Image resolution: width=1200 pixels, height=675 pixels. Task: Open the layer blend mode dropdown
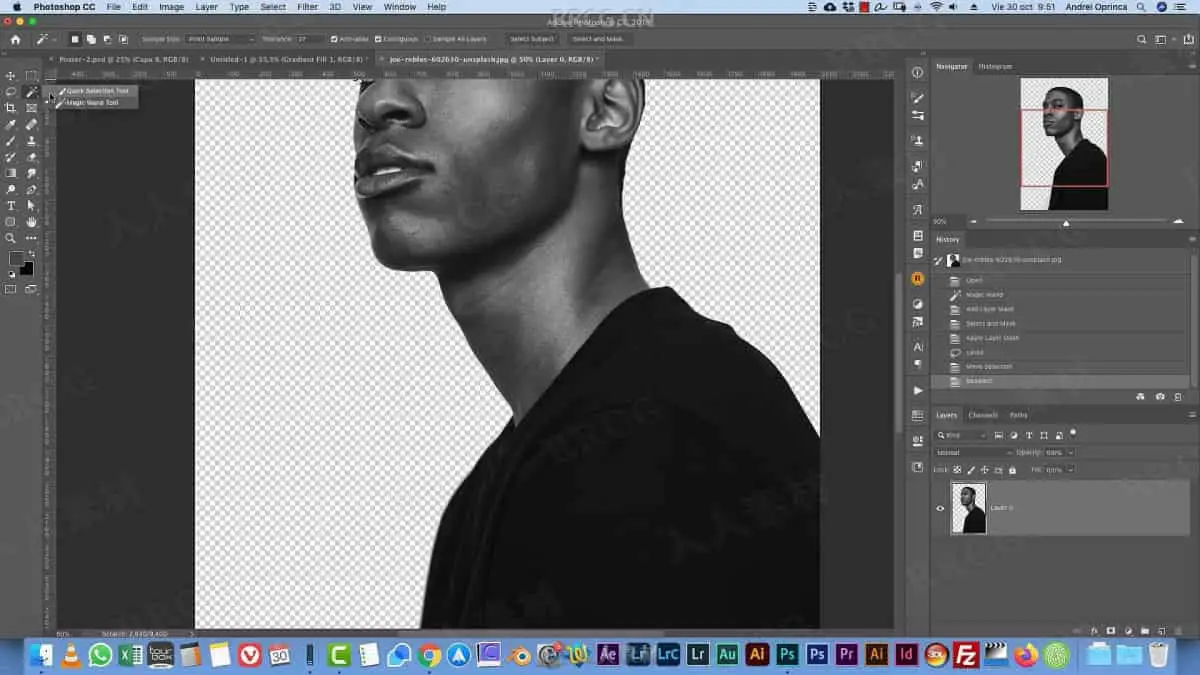click(976, 452)
